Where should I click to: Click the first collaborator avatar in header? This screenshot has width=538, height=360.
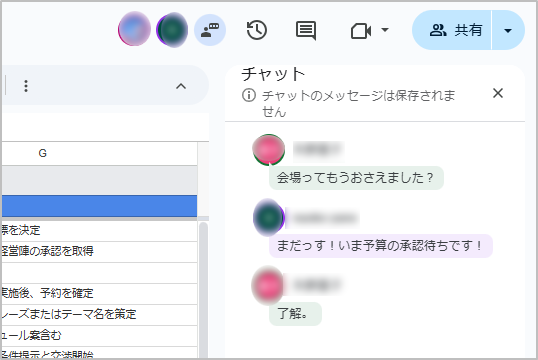click(x=134, y=29)
